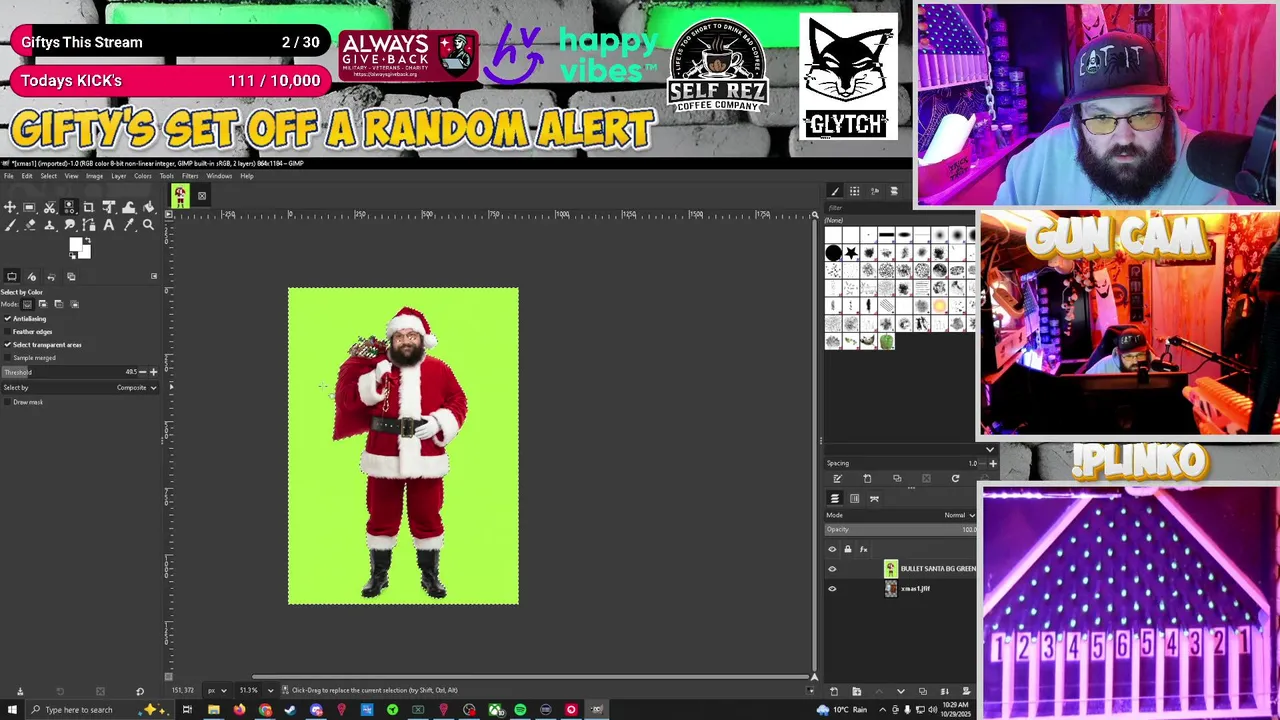Select the Clone stamp tool
Screen dimensions: 1280x720
click(x=49, y=225)
